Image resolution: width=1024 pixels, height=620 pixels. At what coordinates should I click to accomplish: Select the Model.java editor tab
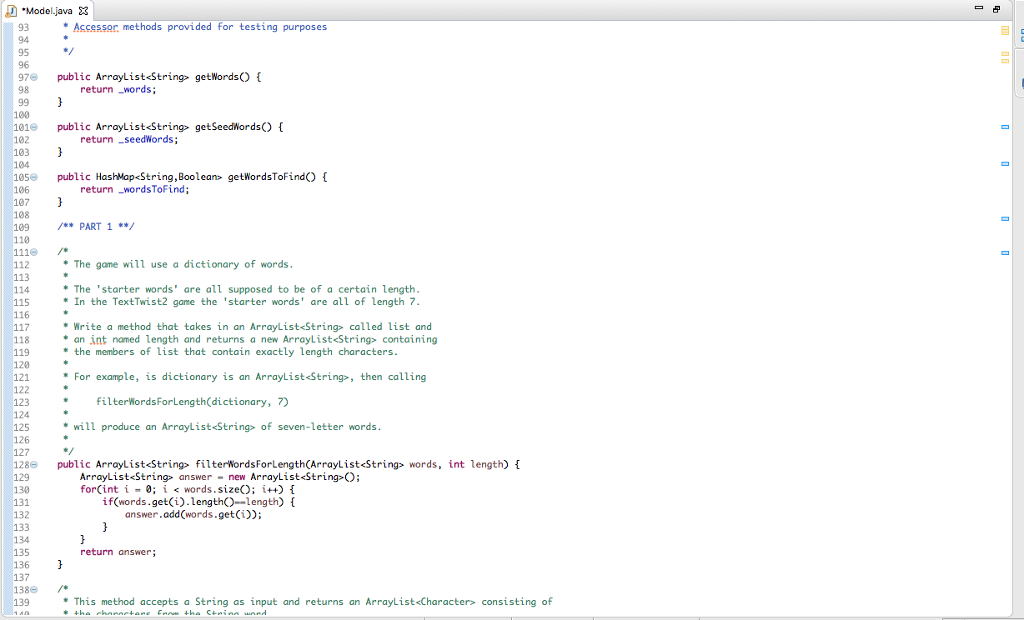click(48, 11)
